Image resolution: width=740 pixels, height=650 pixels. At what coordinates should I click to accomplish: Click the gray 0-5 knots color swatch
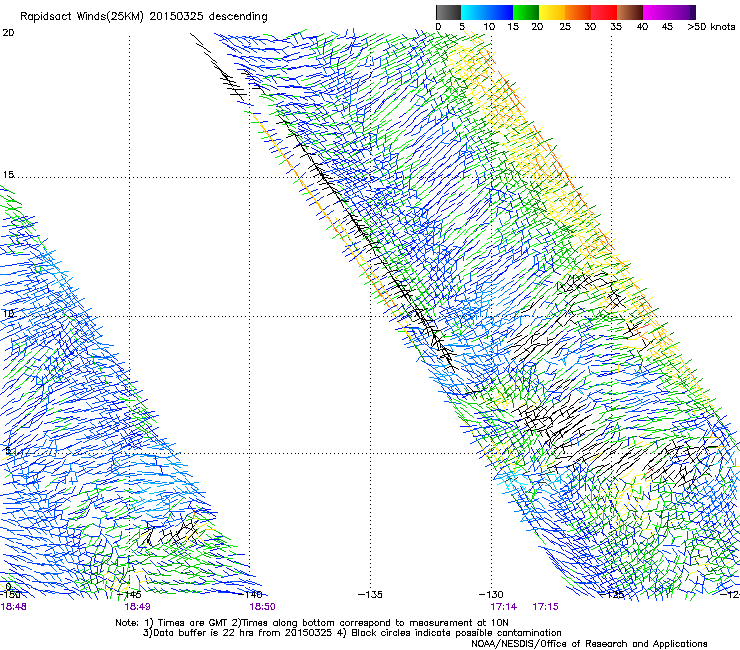pos(448,12)
